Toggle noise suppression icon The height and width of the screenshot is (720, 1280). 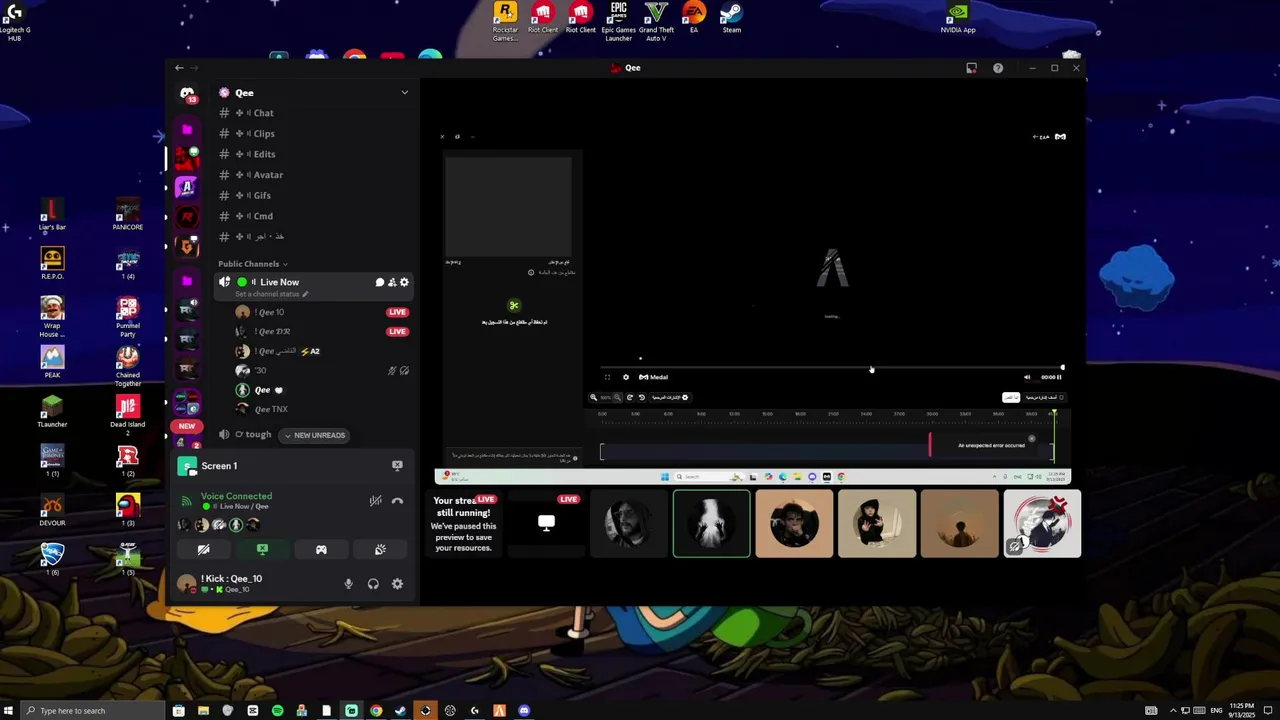(x=375, y=501)
